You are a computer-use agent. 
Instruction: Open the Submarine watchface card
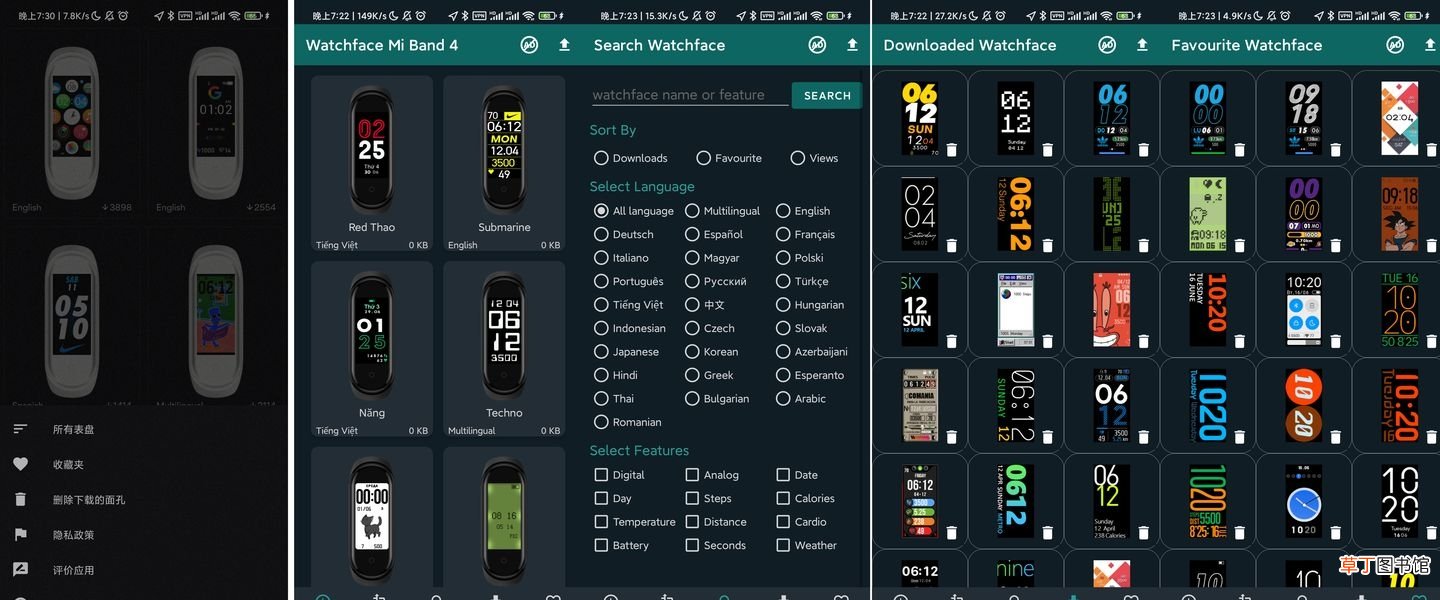tap(504, 164)
